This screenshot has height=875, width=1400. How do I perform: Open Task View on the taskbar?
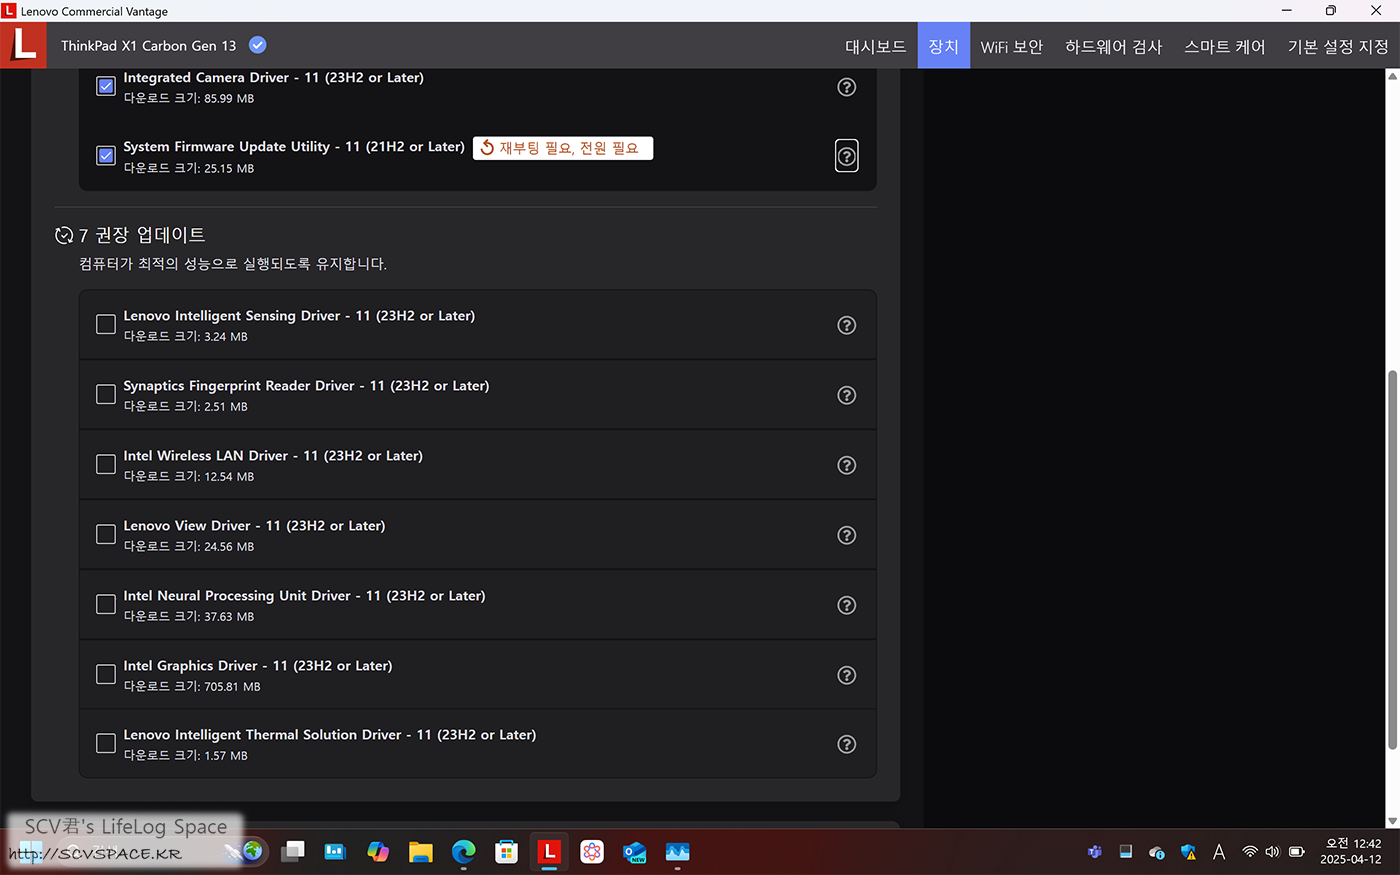[x=293, y=852]
